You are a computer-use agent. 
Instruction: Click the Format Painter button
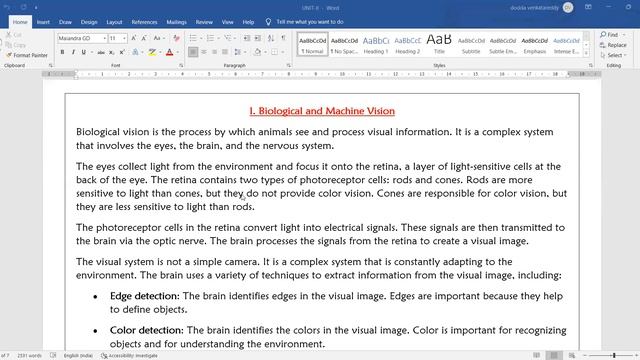point(27,55)
